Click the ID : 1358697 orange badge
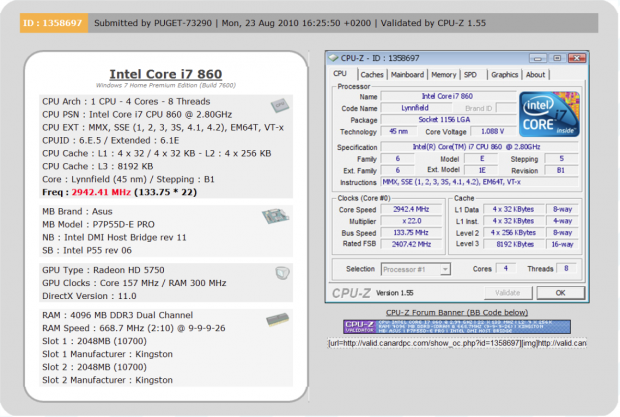 click(54, 23)
